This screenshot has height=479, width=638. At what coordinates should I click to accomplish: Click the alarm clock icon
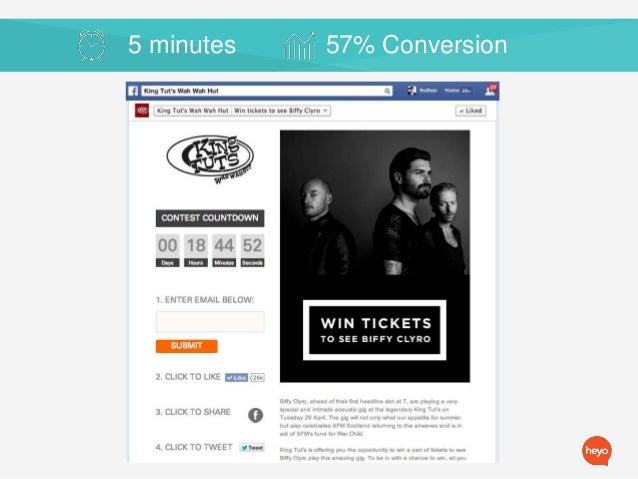click(x=92, y=46)
